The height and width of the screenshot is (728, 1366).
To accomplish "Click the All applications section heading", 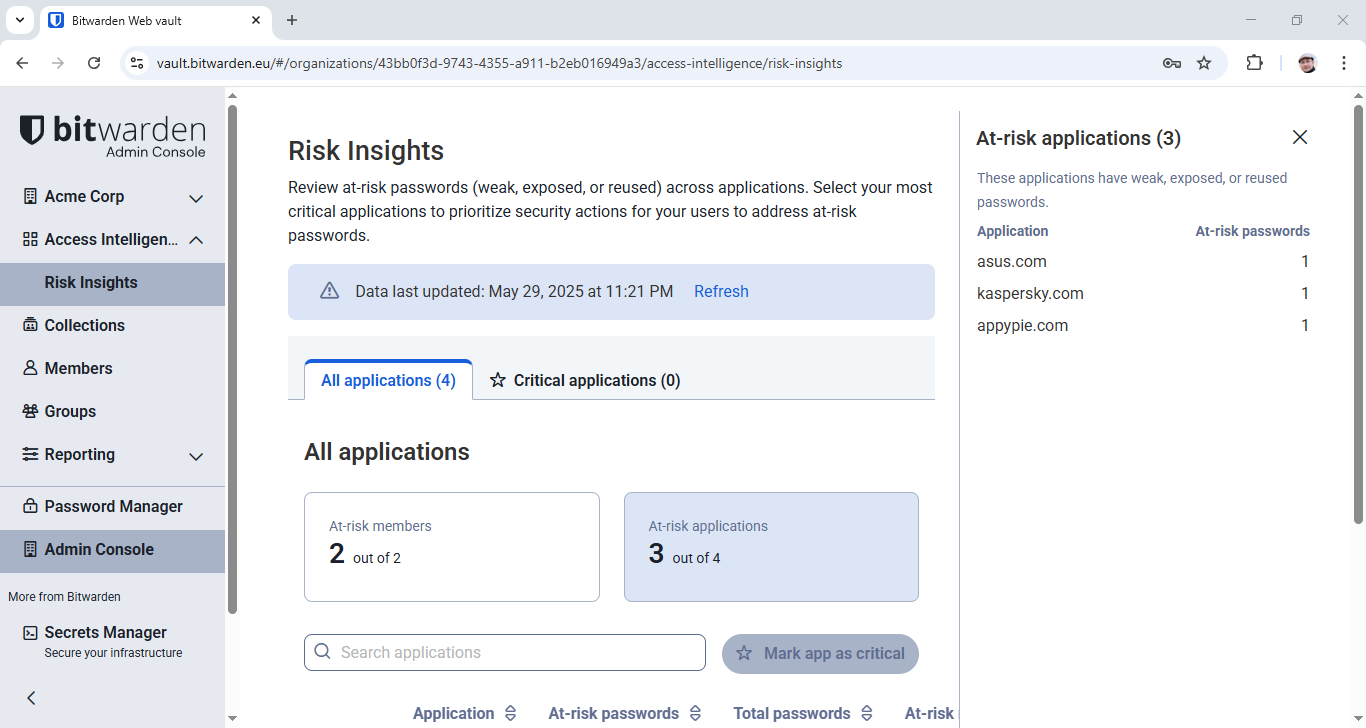I will pos(387,452).
